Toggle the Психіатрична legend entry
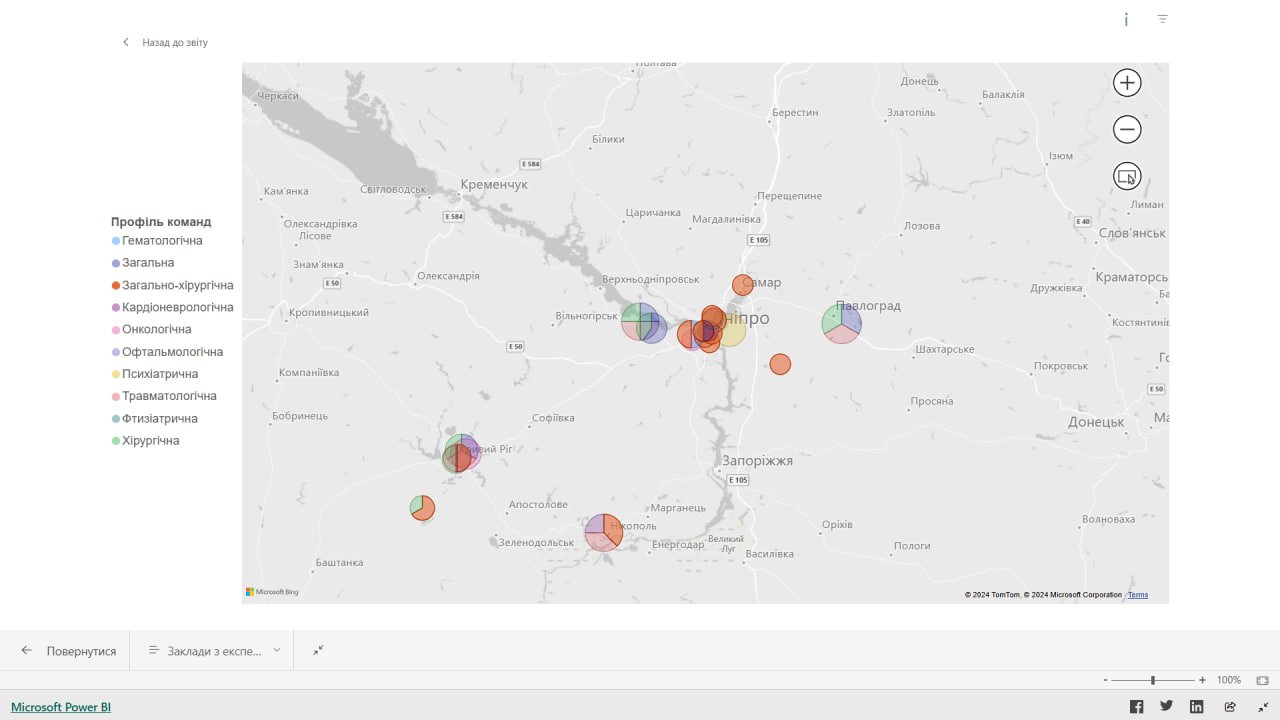Viewport: 1280px width, 720px height. [x=159, y=374]
